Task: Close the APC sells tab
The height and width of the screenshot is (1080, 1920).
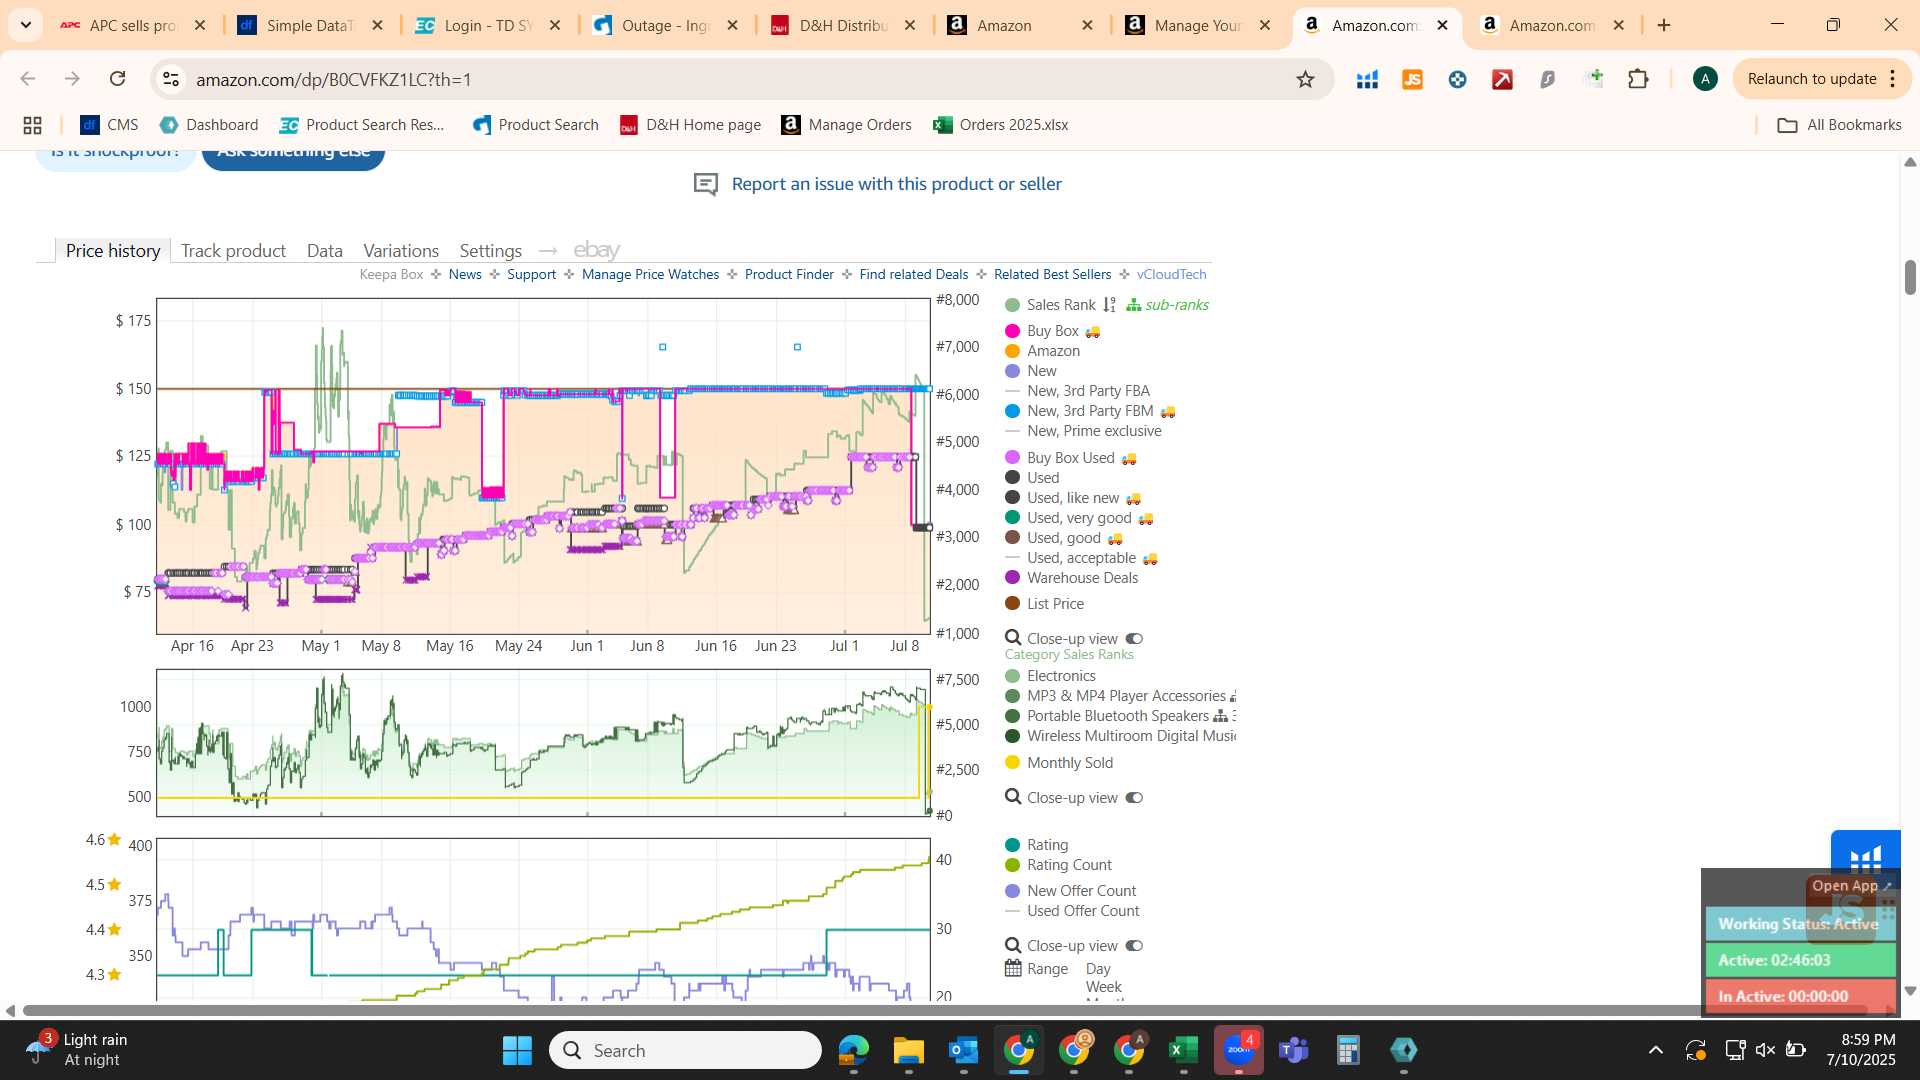Action: pyautogui.click(x=200, y=25)
